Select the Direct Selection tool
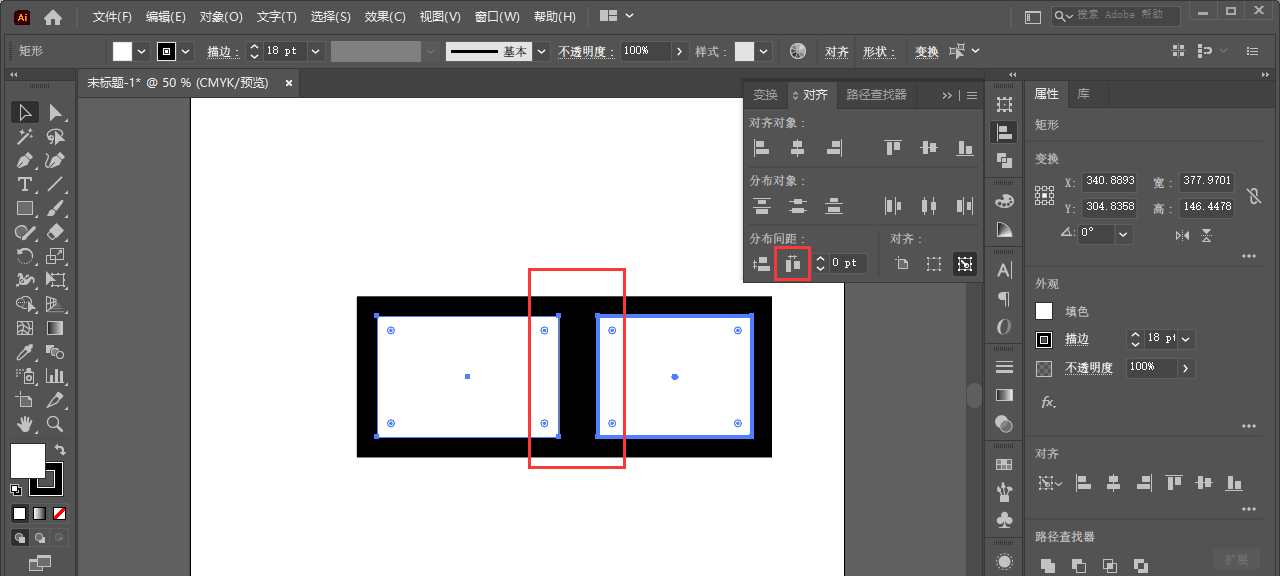 55,112
